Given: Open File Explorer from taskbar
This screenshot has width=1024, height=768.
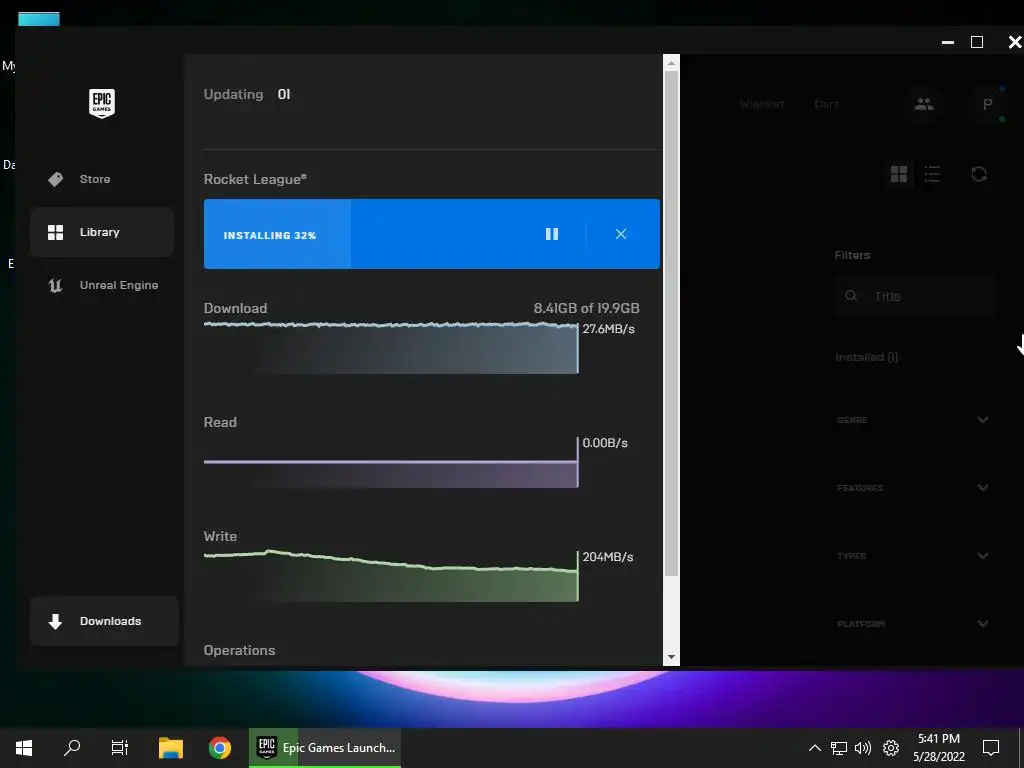Looking at the screenshot, I should tap(171, 748).
